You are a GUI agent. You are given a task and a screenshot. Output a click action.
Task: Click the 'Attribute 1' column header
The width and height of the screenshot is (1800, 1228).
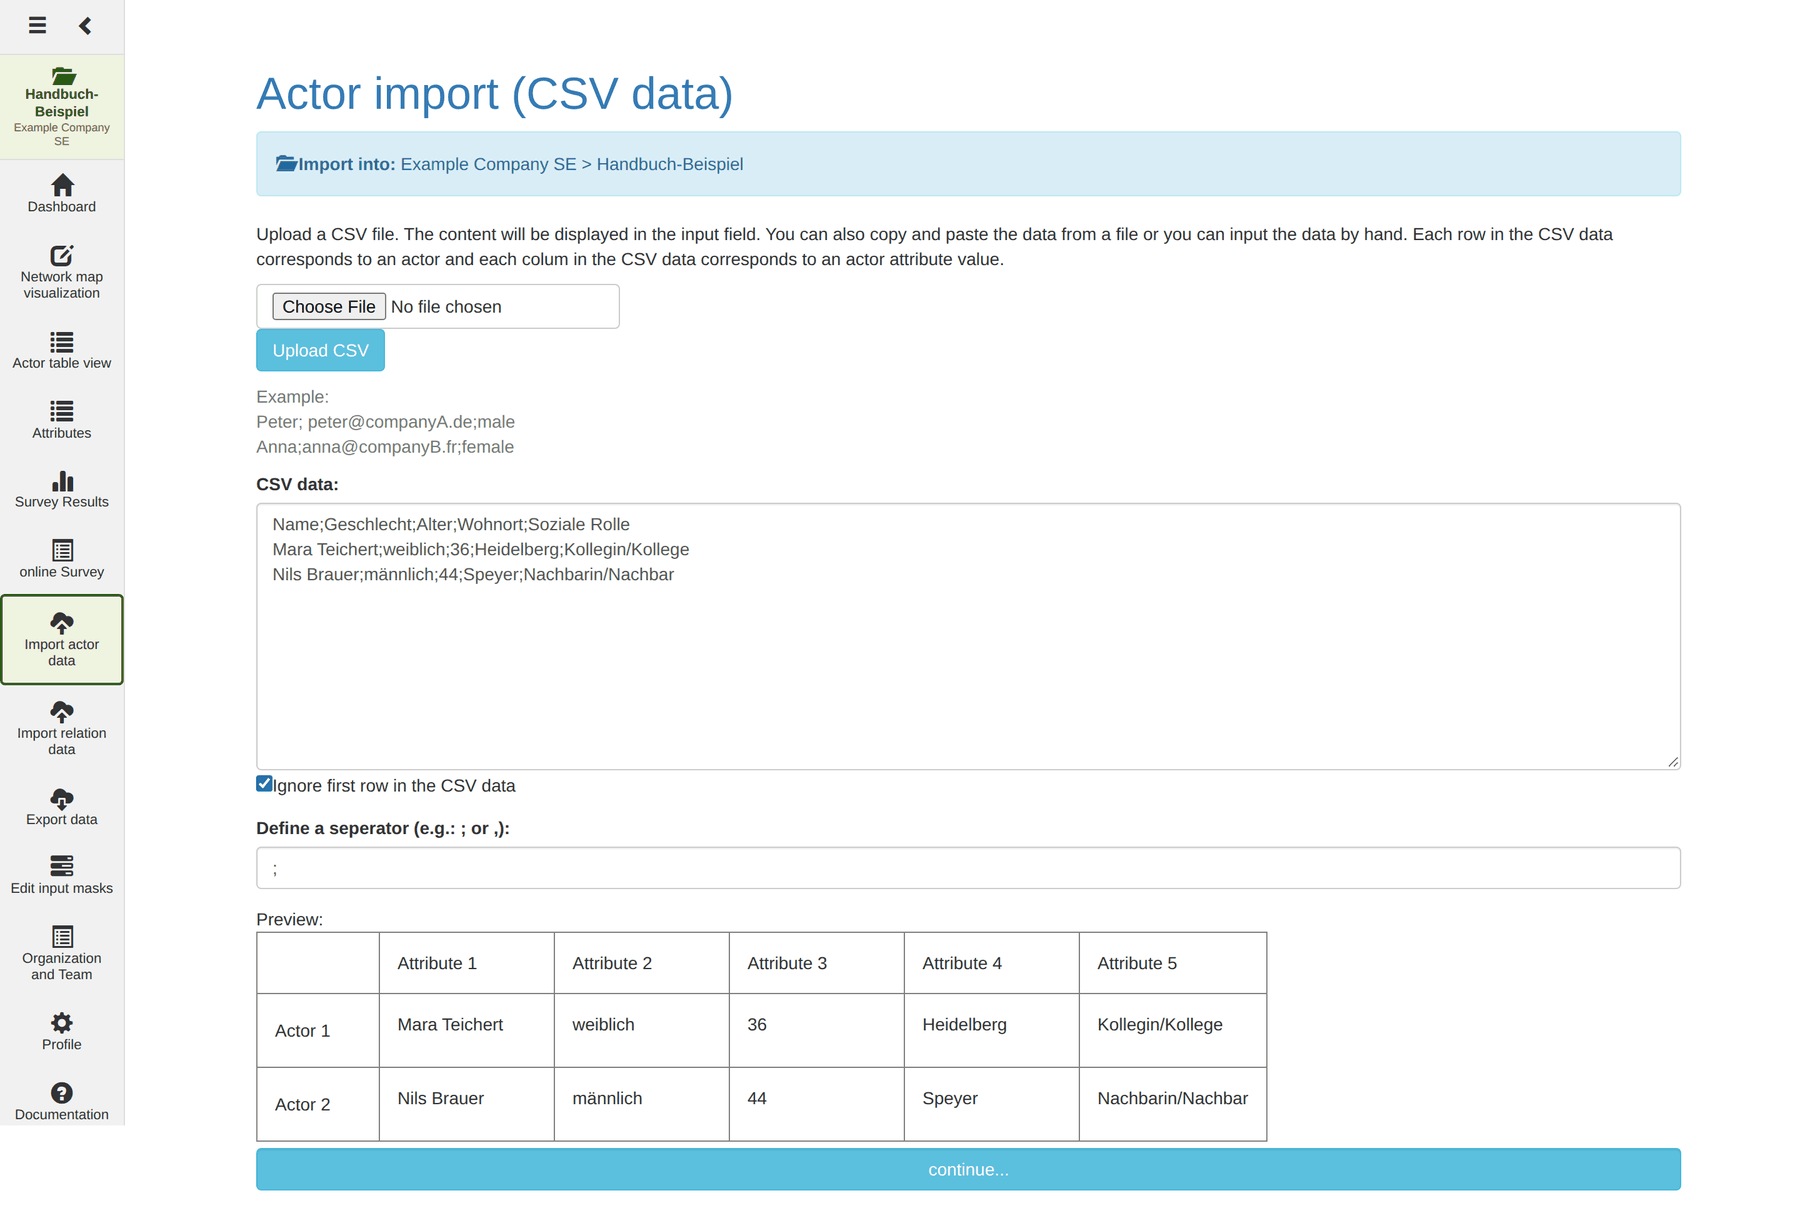tap(466, 963)
